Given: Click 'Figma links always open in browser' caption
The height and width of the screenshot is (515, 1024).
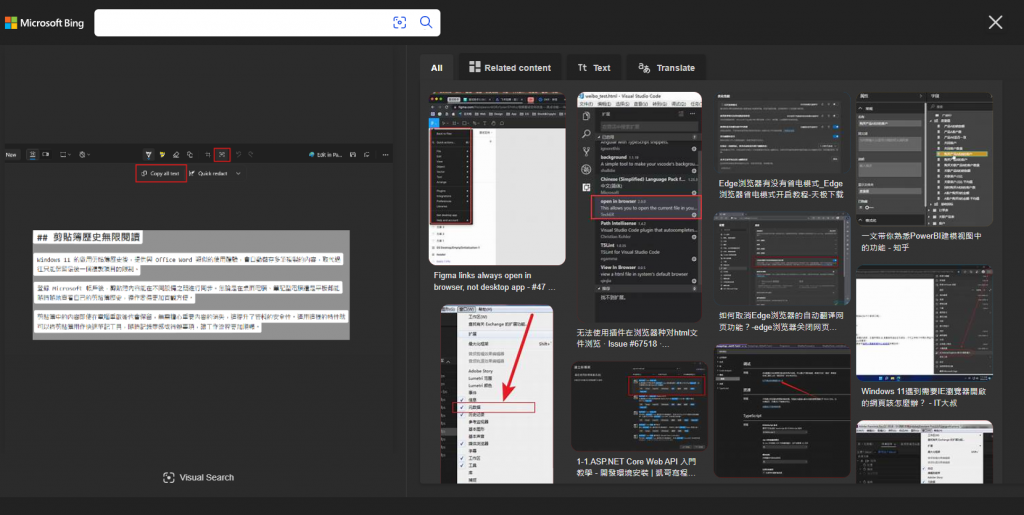Looking at the screenshot, I should 494,281.
